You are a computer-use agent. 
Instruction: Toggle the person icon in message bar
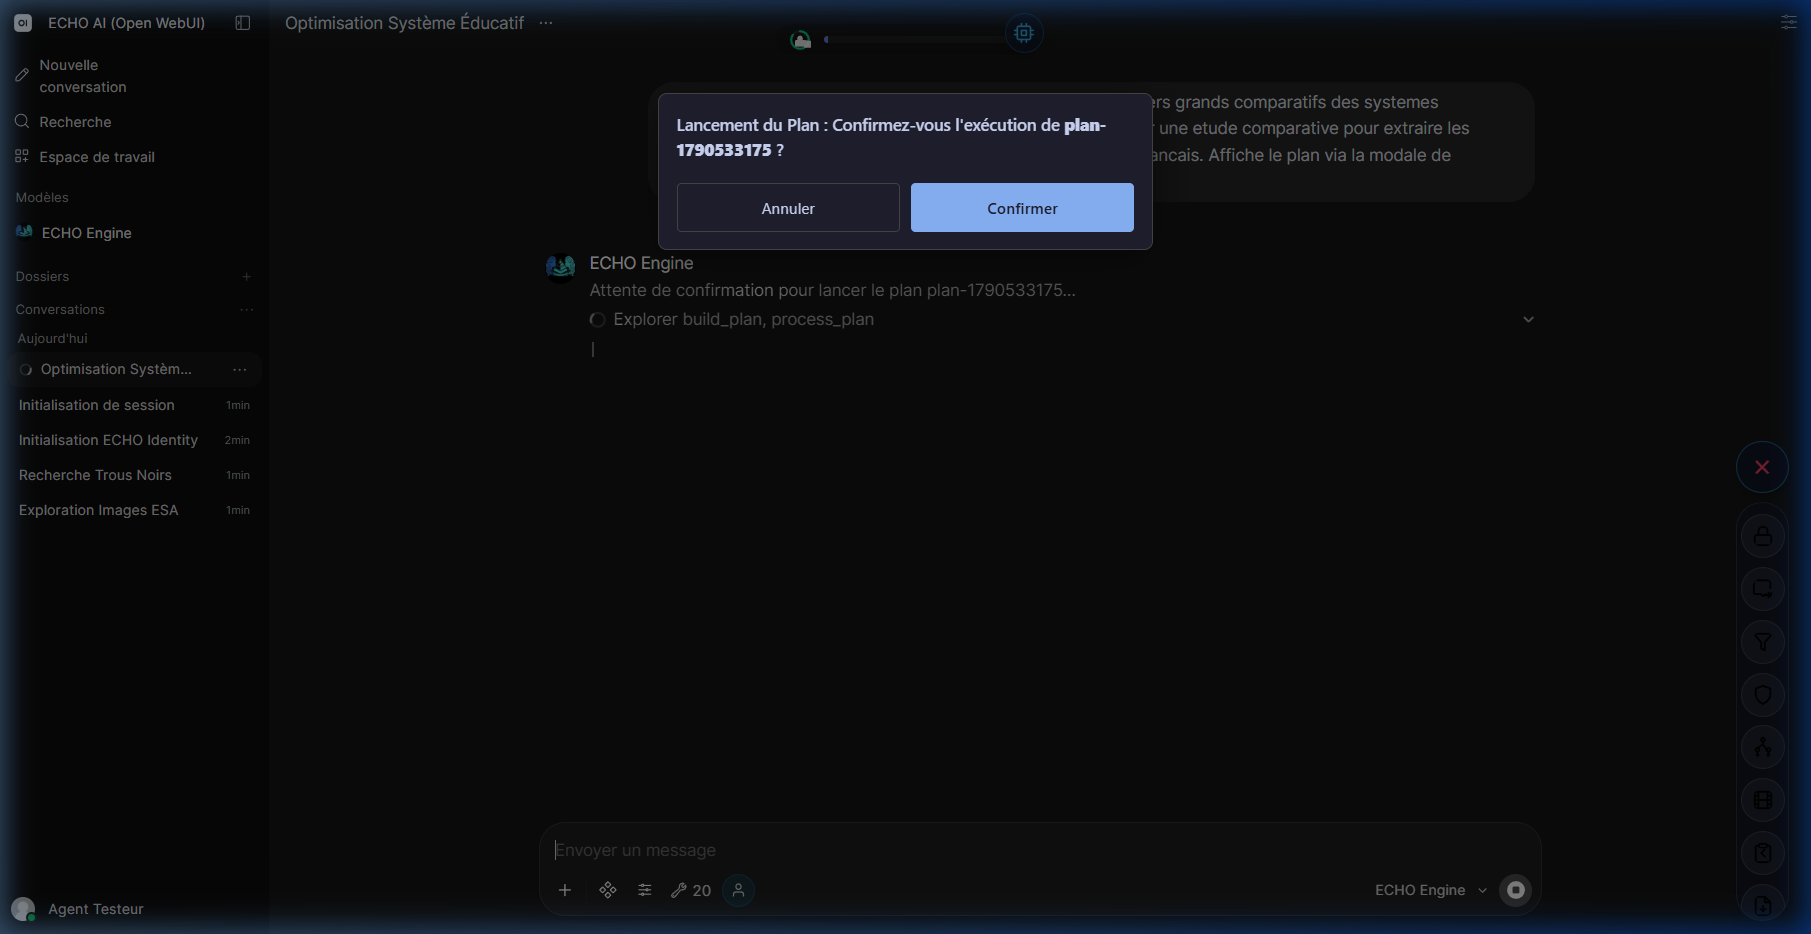click(738, 890)
